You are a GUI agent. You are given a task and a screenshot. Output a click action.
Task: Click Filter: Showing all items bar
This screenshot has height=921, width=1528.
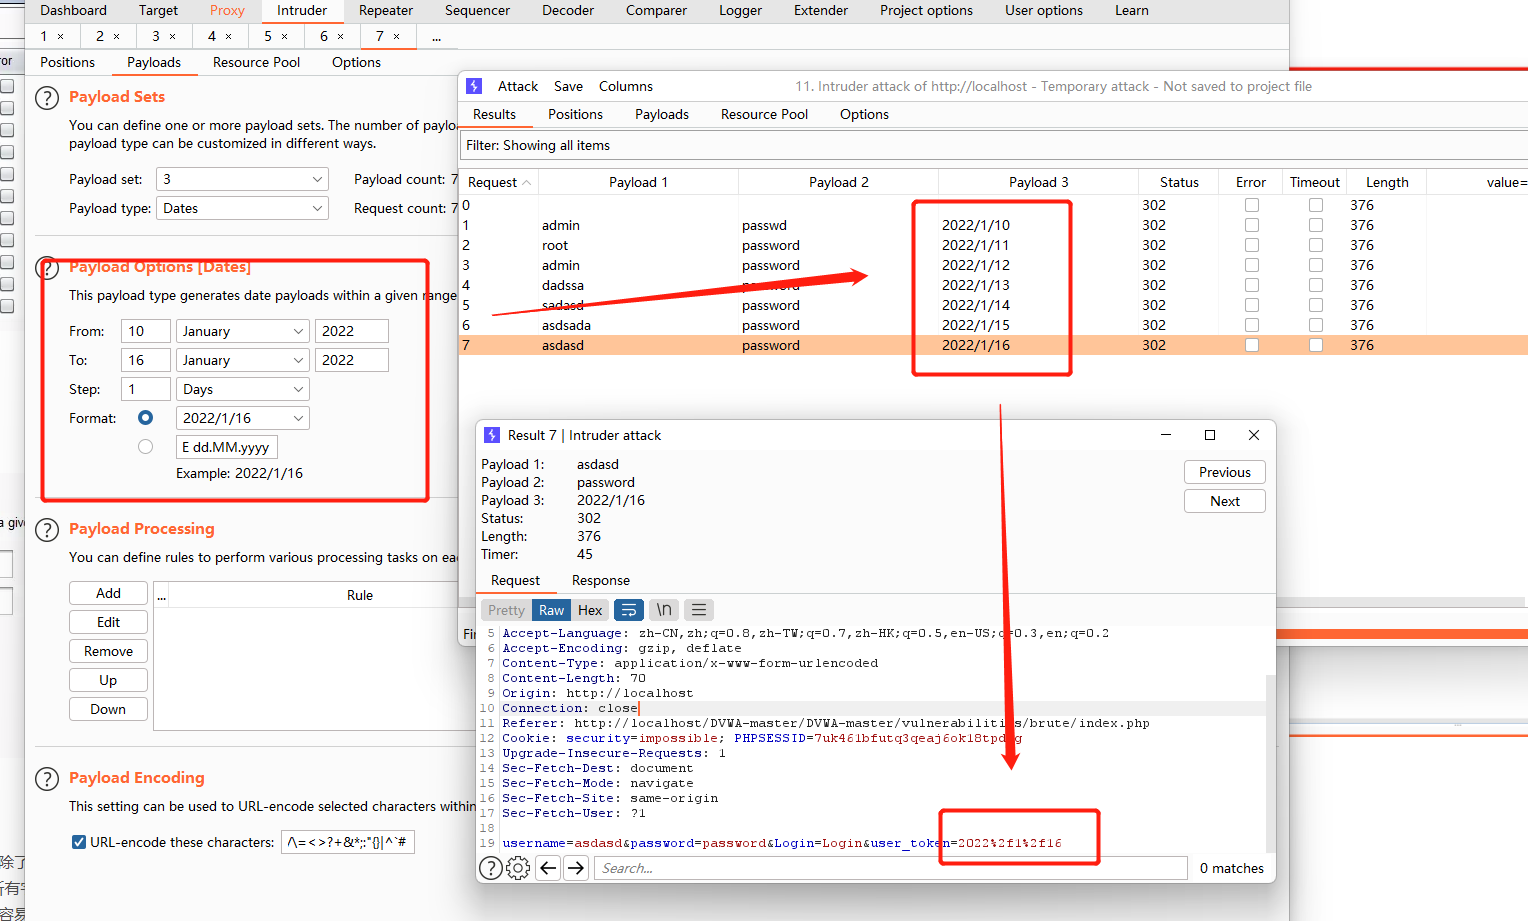[x=993, y=145]
